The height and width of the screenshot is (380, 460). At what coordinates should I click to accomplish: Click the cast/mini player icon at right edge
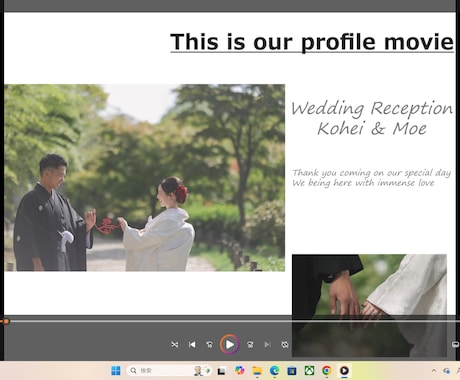pos(455,344)
